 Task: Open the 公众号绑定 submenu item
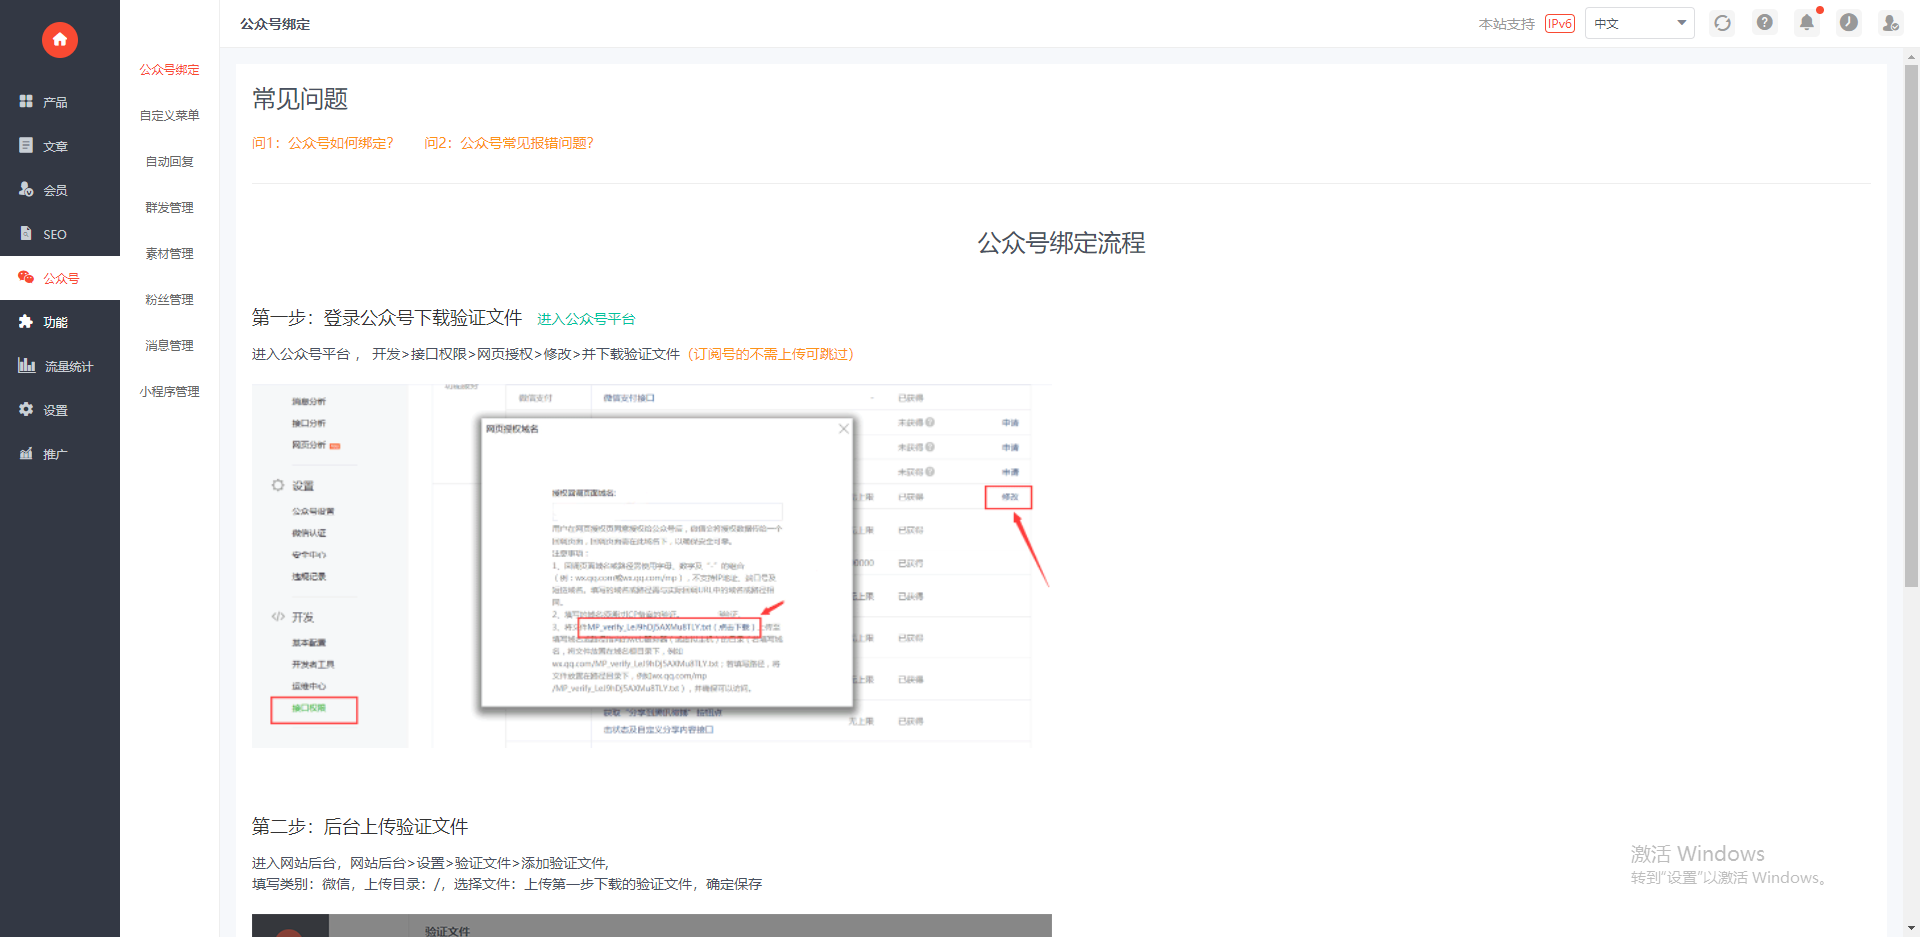tap(169, 70)
